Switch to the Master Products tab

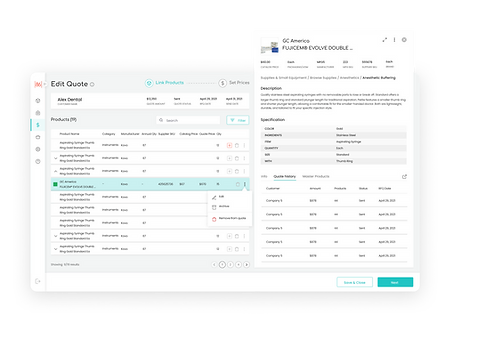(x=316, y=177)
